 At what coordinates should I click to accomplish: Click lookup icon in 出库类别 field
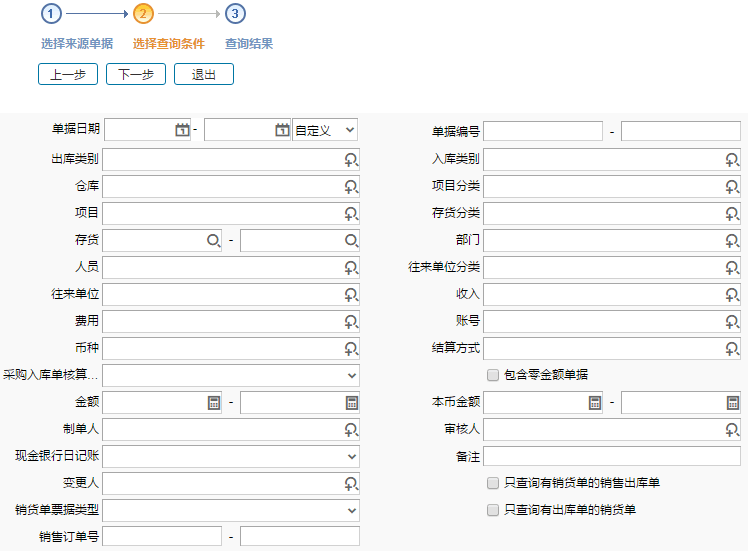(x=351, y=160)
